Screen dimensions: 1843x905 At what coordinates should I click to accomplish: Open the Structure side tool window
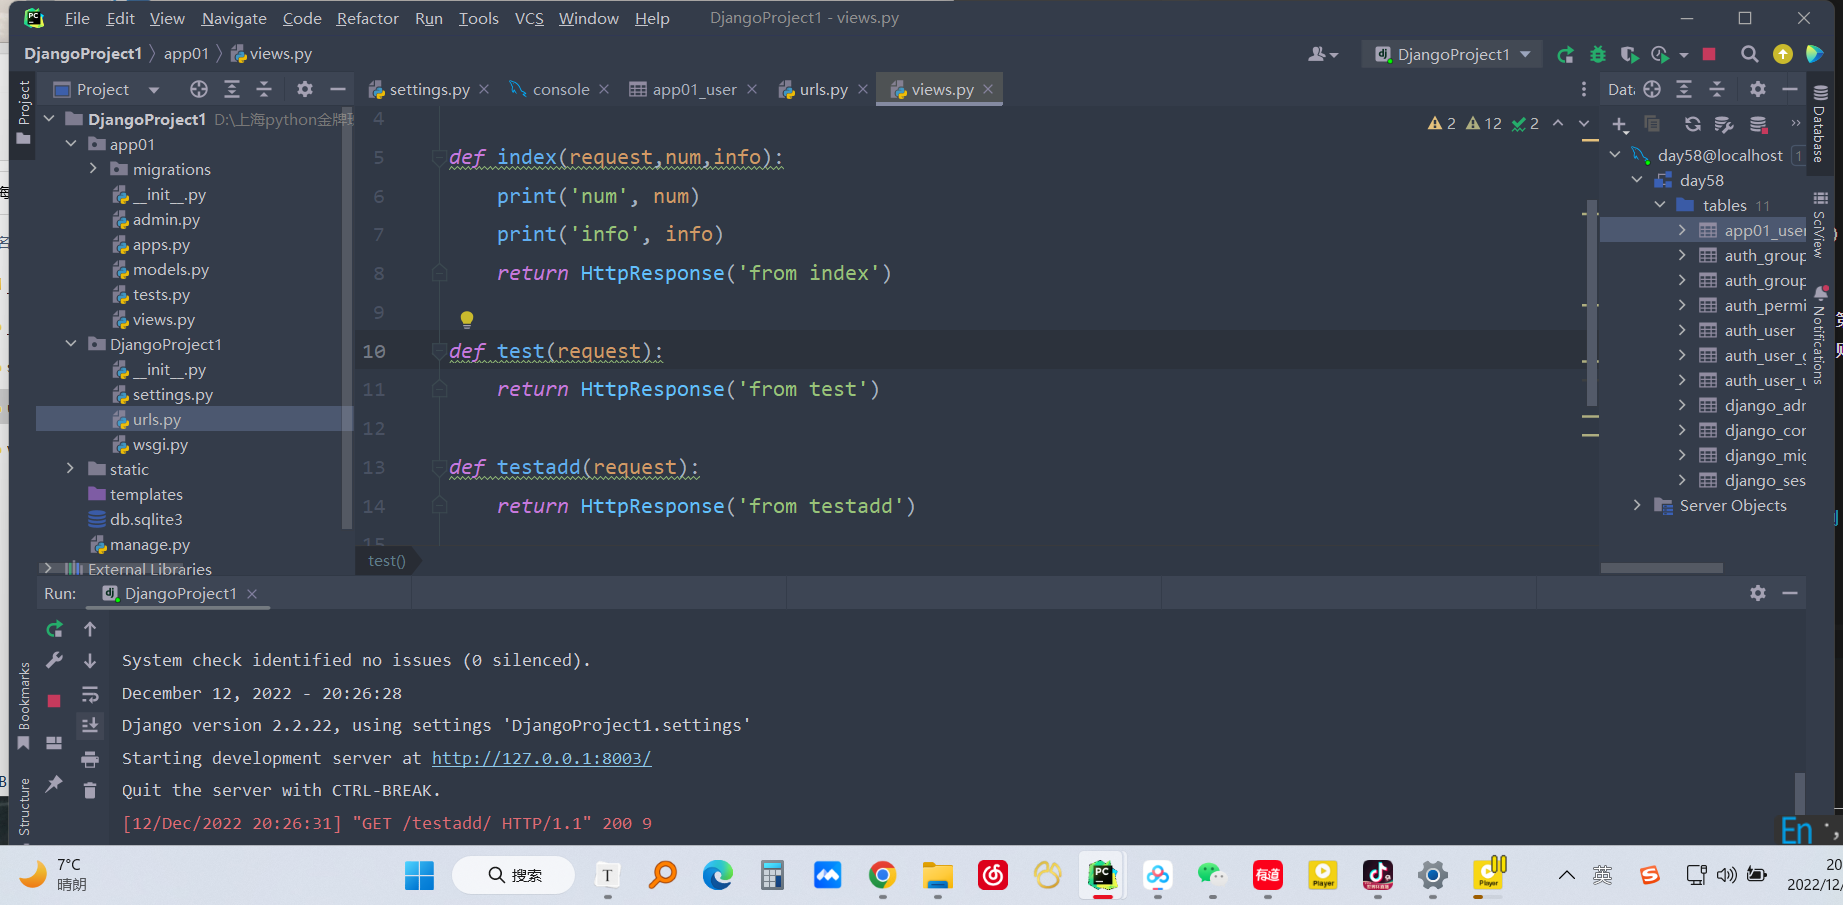pos(24,806)
